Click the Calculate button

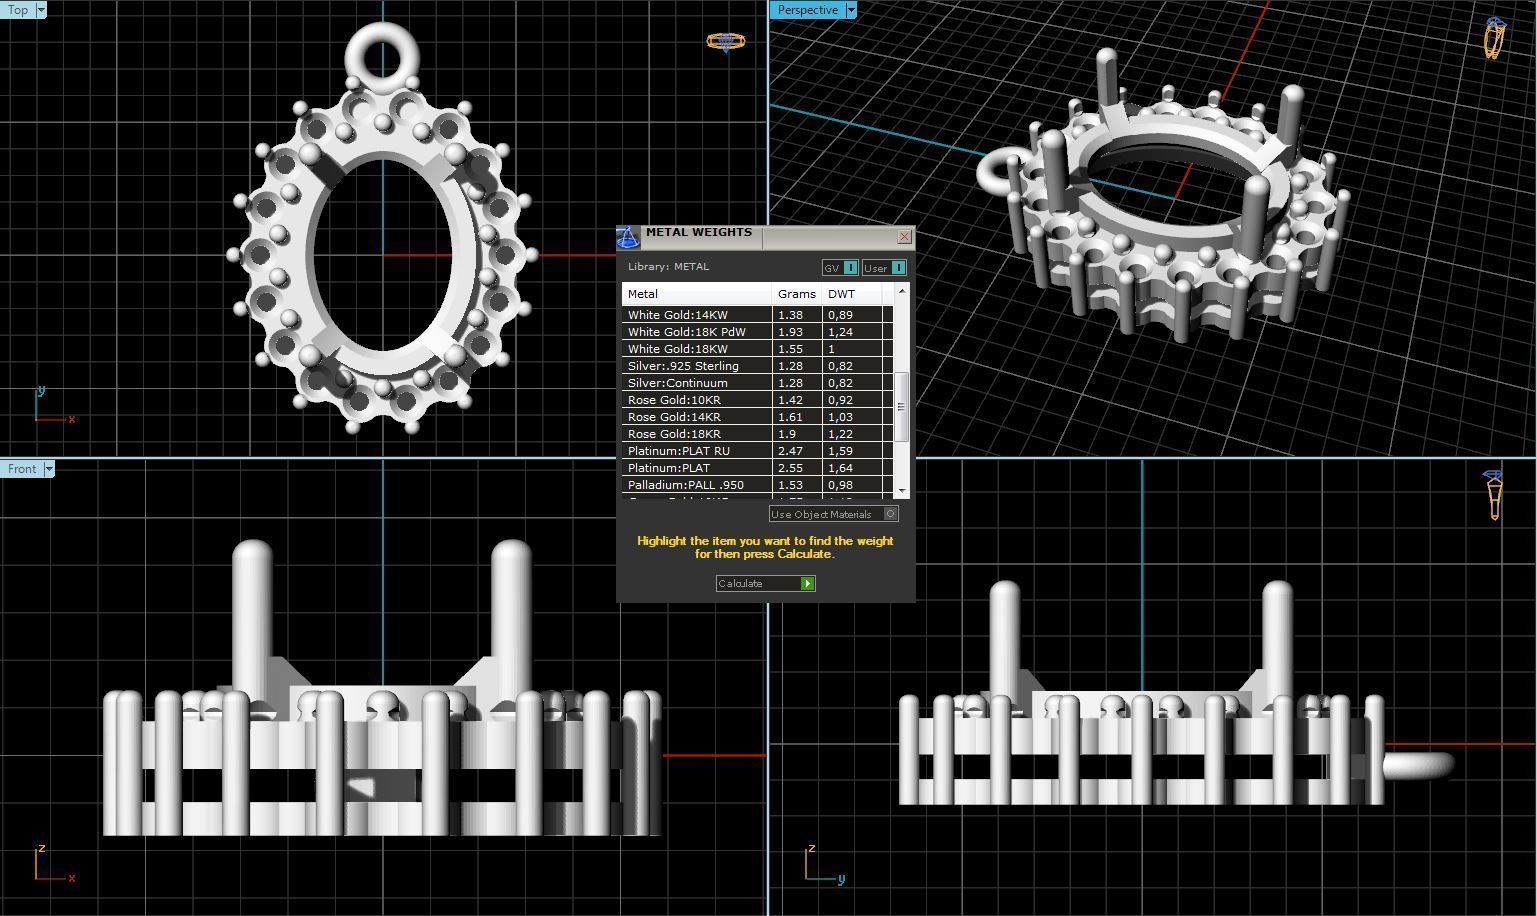(x=765, y=583)
